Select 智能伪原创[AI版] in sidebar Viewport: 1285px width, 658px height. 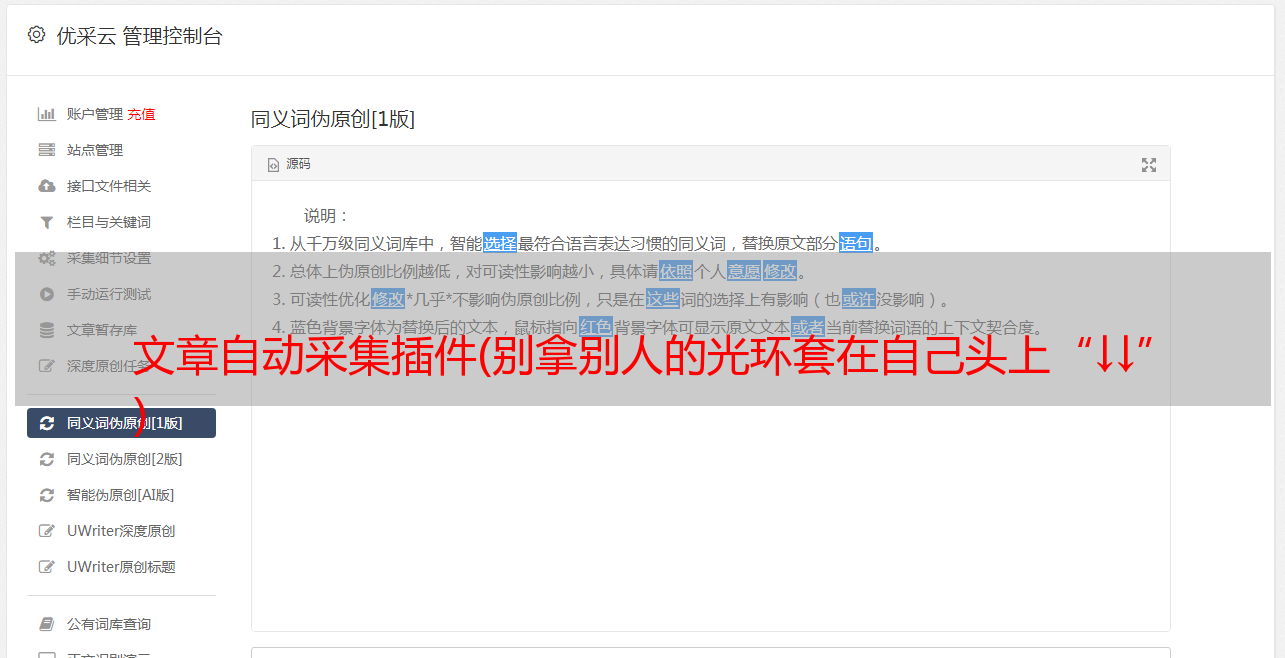[x=121, y=495]
